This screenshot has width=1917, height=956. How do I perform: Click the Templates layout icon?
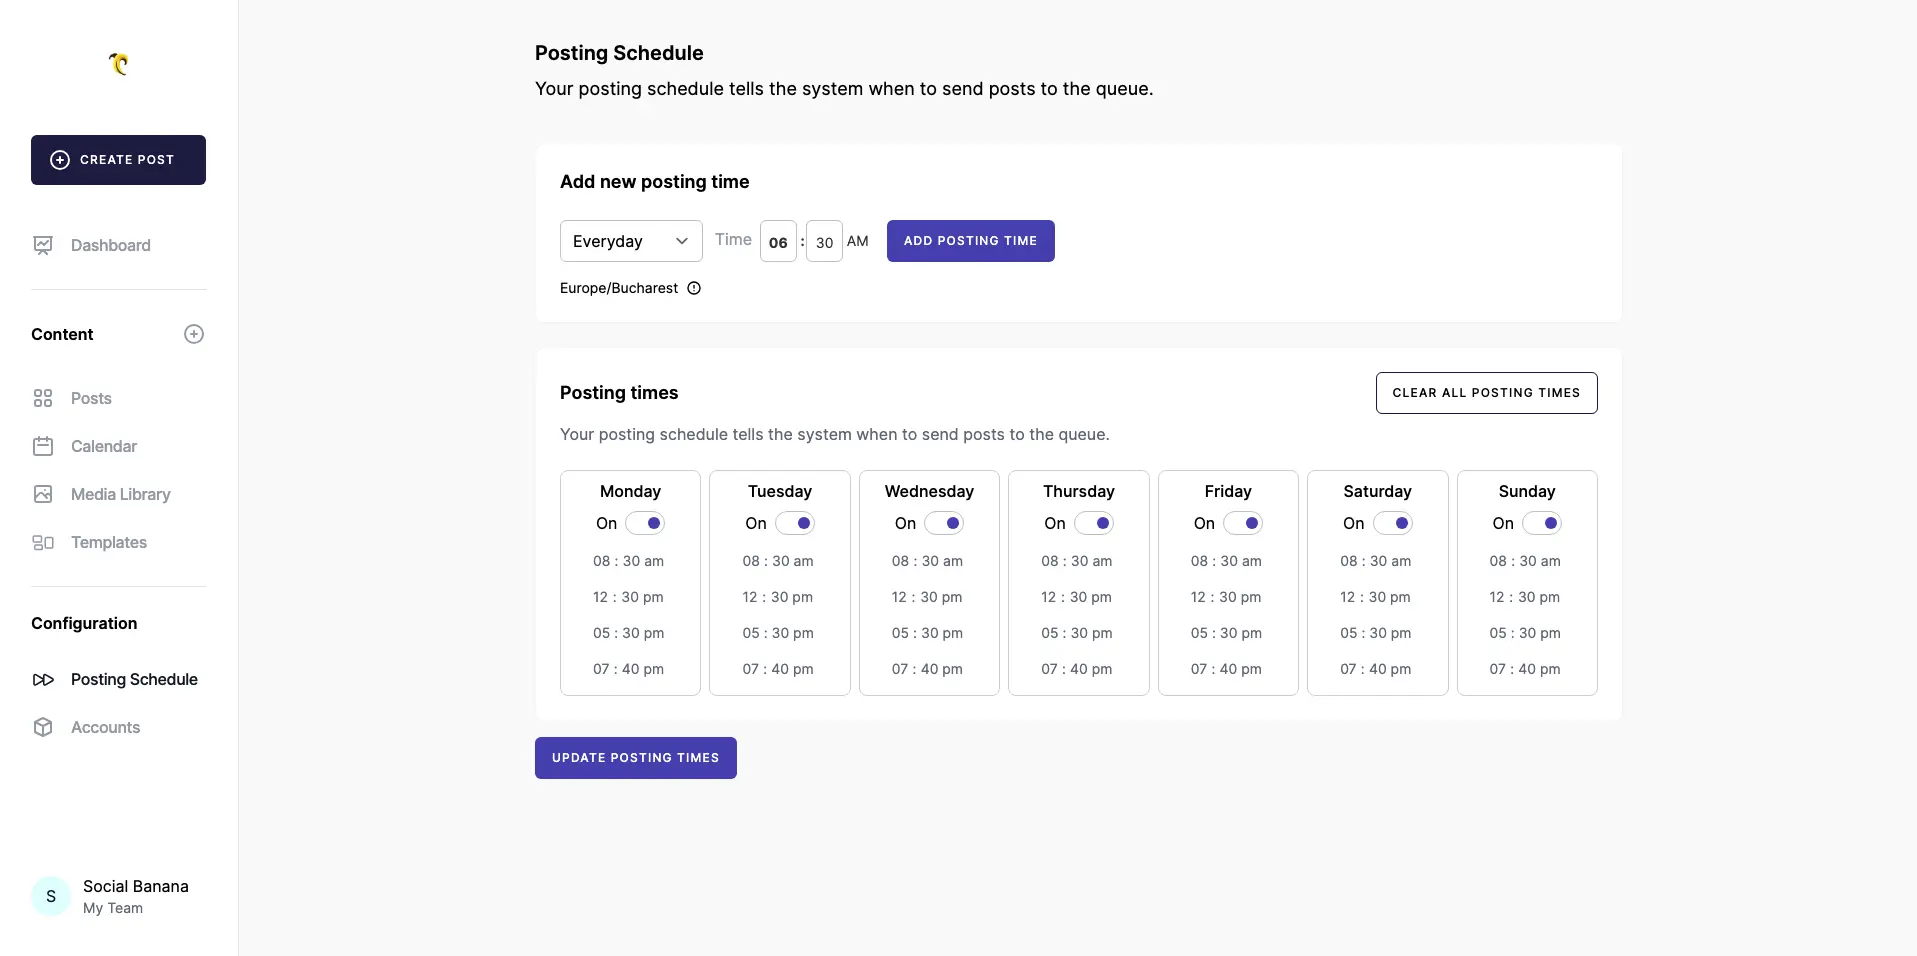tap(43, 542)
